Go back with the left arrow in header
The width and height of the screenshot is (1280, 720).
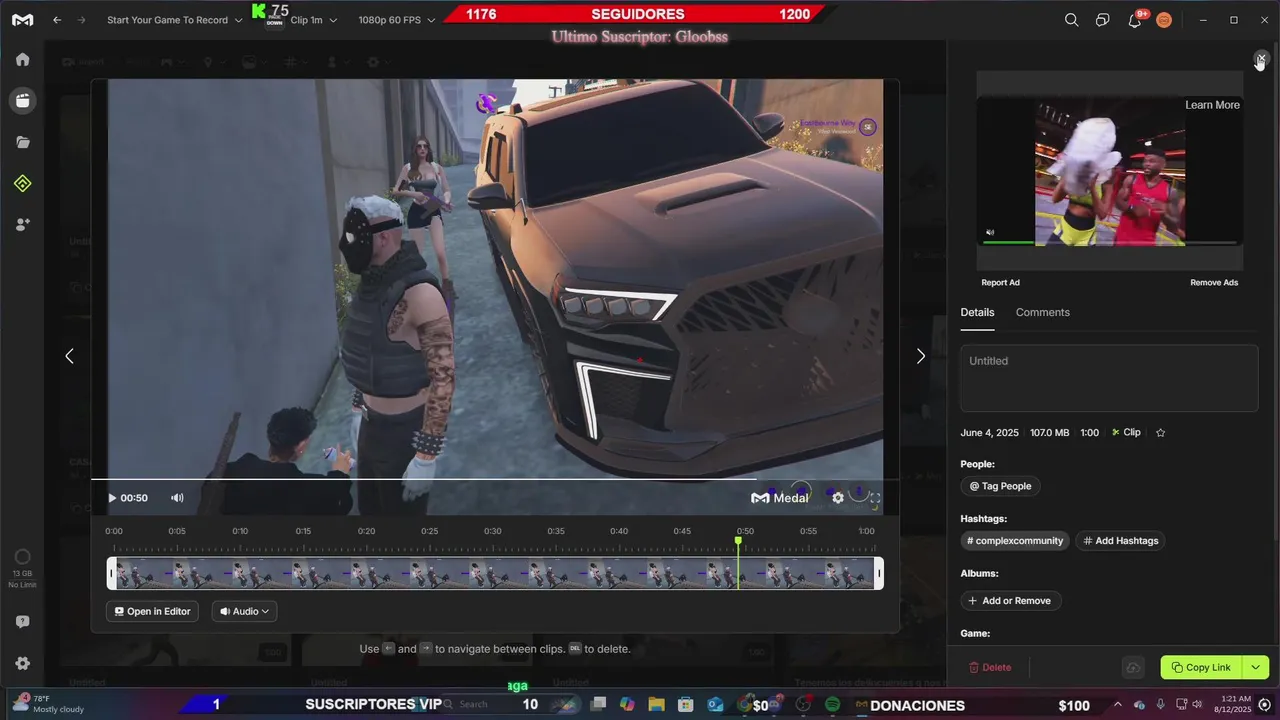pyautogui.click(x=57, y=20)
